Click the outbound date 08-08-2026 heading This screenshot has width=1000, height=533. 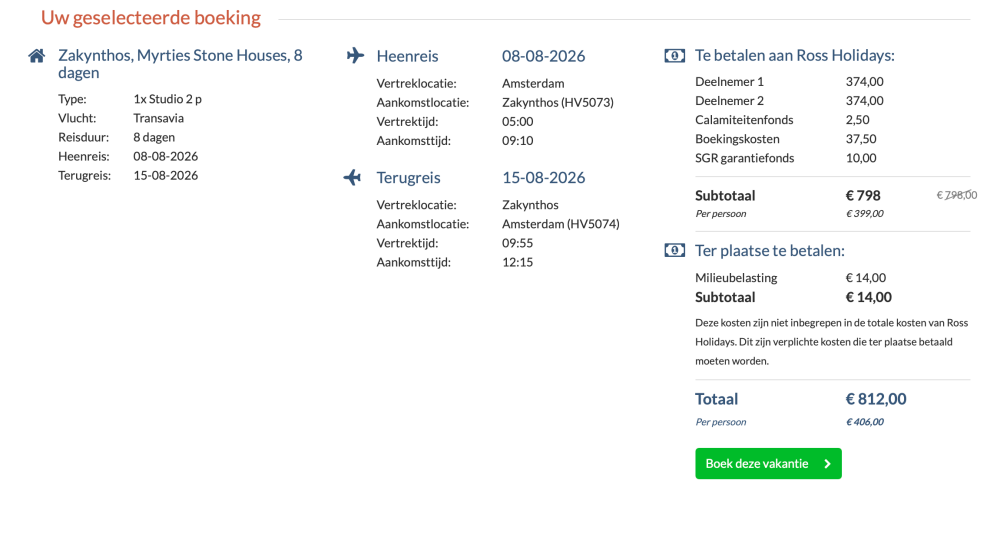point(543,56)
